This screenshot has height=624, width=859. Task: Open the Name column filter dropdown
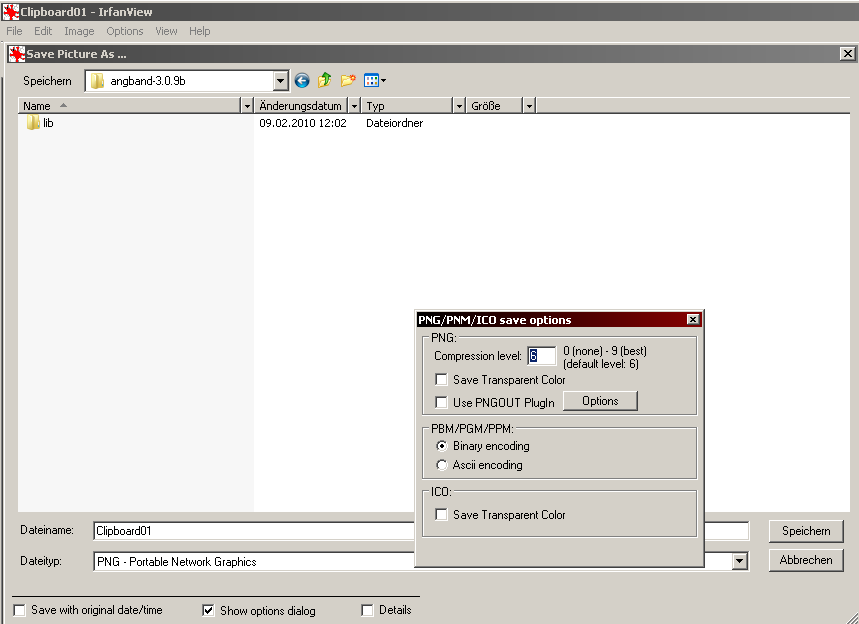(x=247, y=105)
